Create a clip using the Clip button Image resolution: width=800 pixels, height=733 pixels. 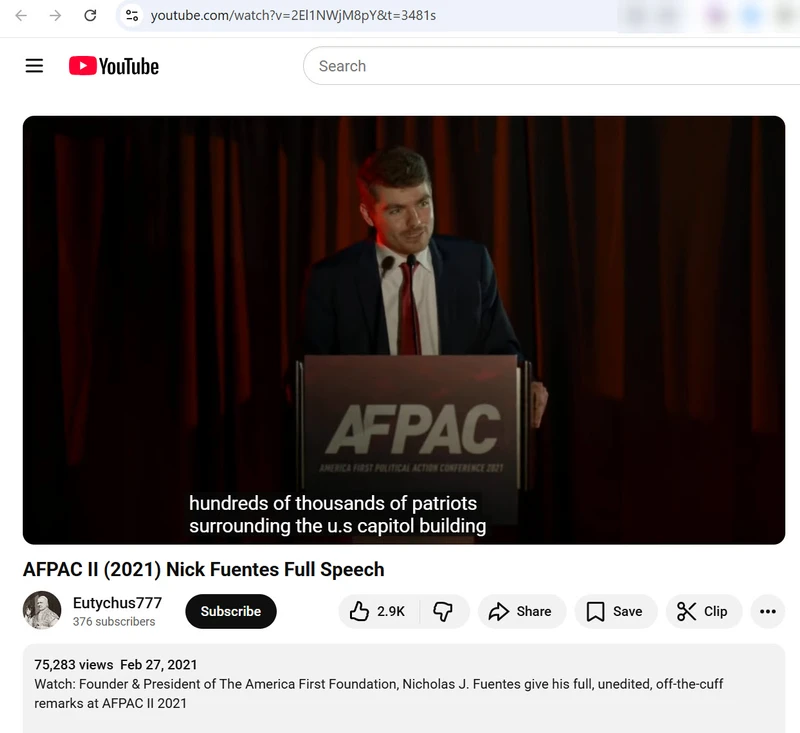tap(703, 611)
